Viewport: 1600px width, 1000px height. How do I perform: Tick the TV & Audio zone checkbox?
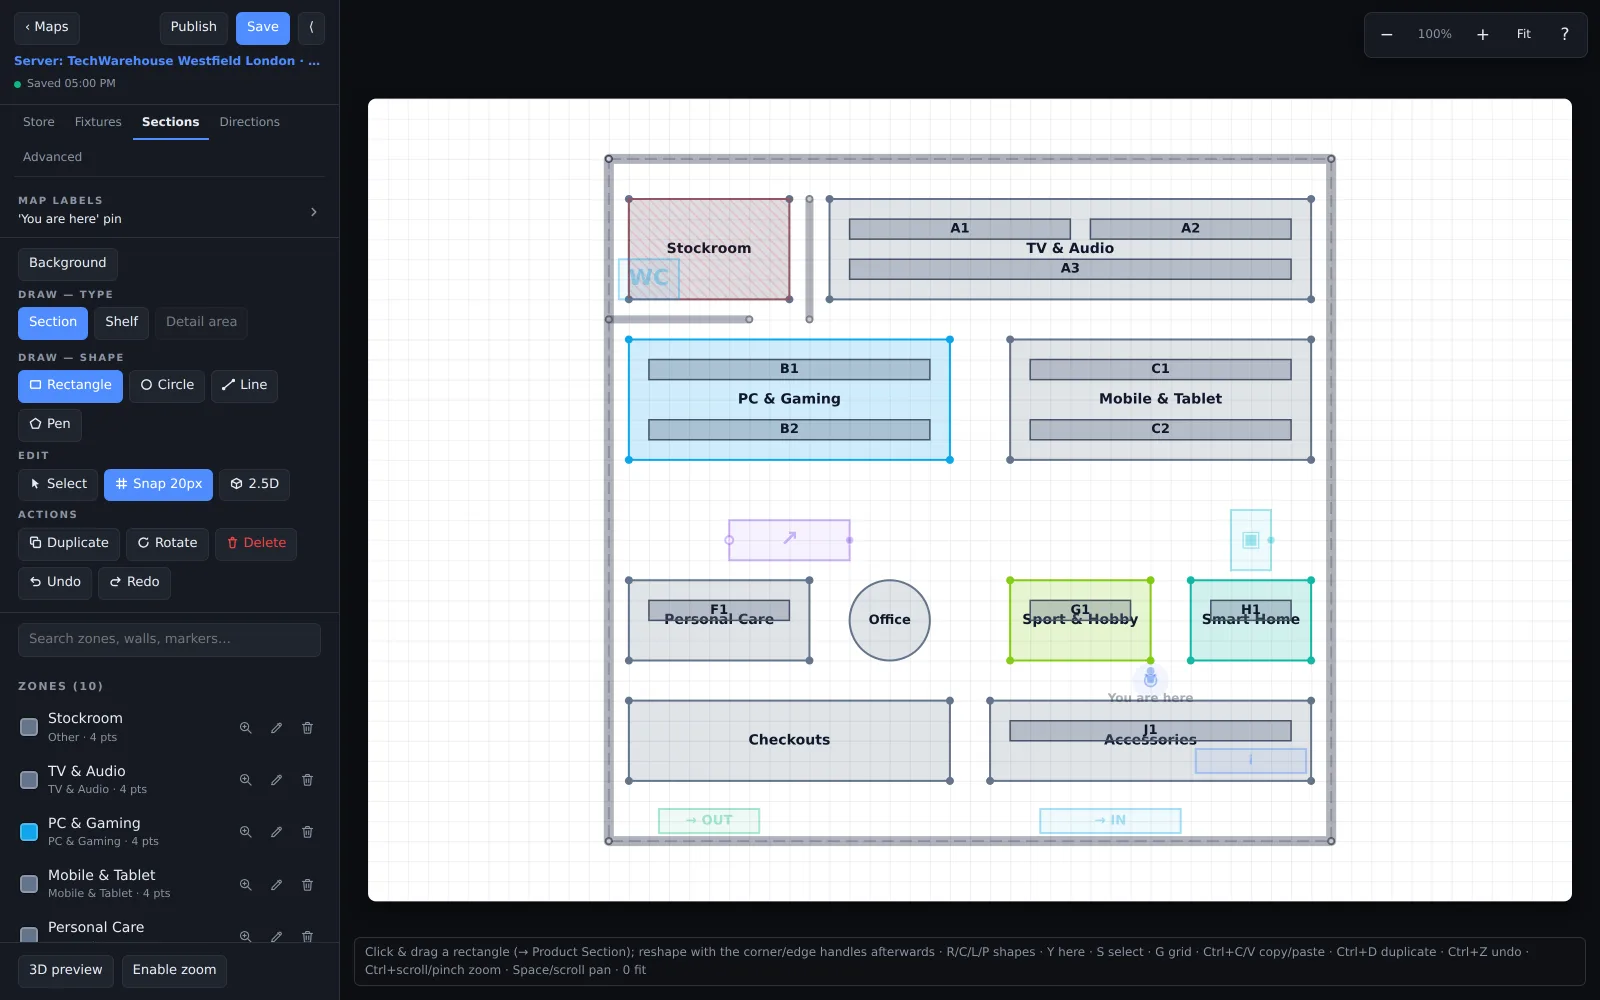point(29,779)
